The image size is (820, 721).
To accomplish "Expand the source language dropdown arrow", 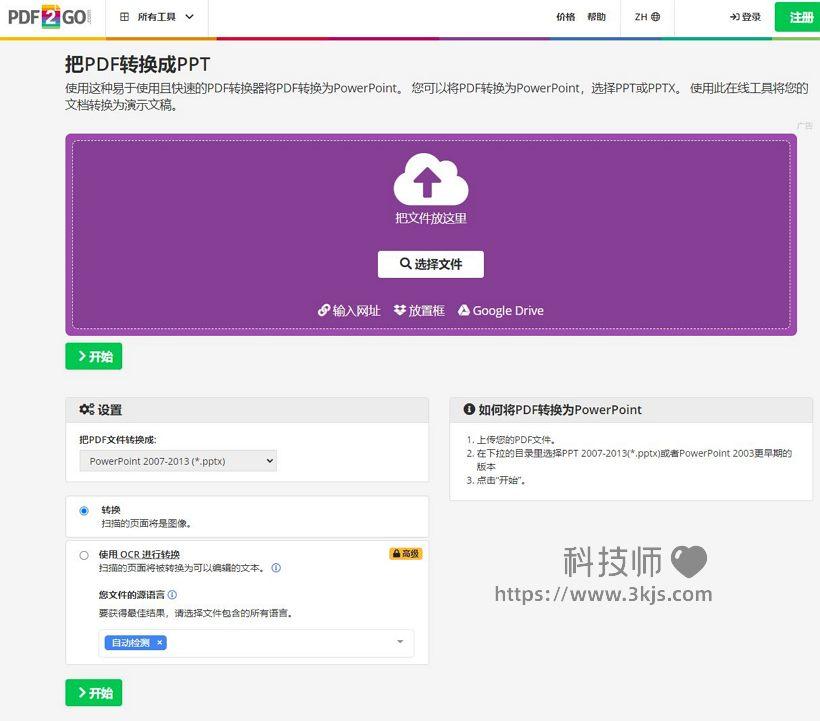I will pyautogui.click(x=400, y=642).
